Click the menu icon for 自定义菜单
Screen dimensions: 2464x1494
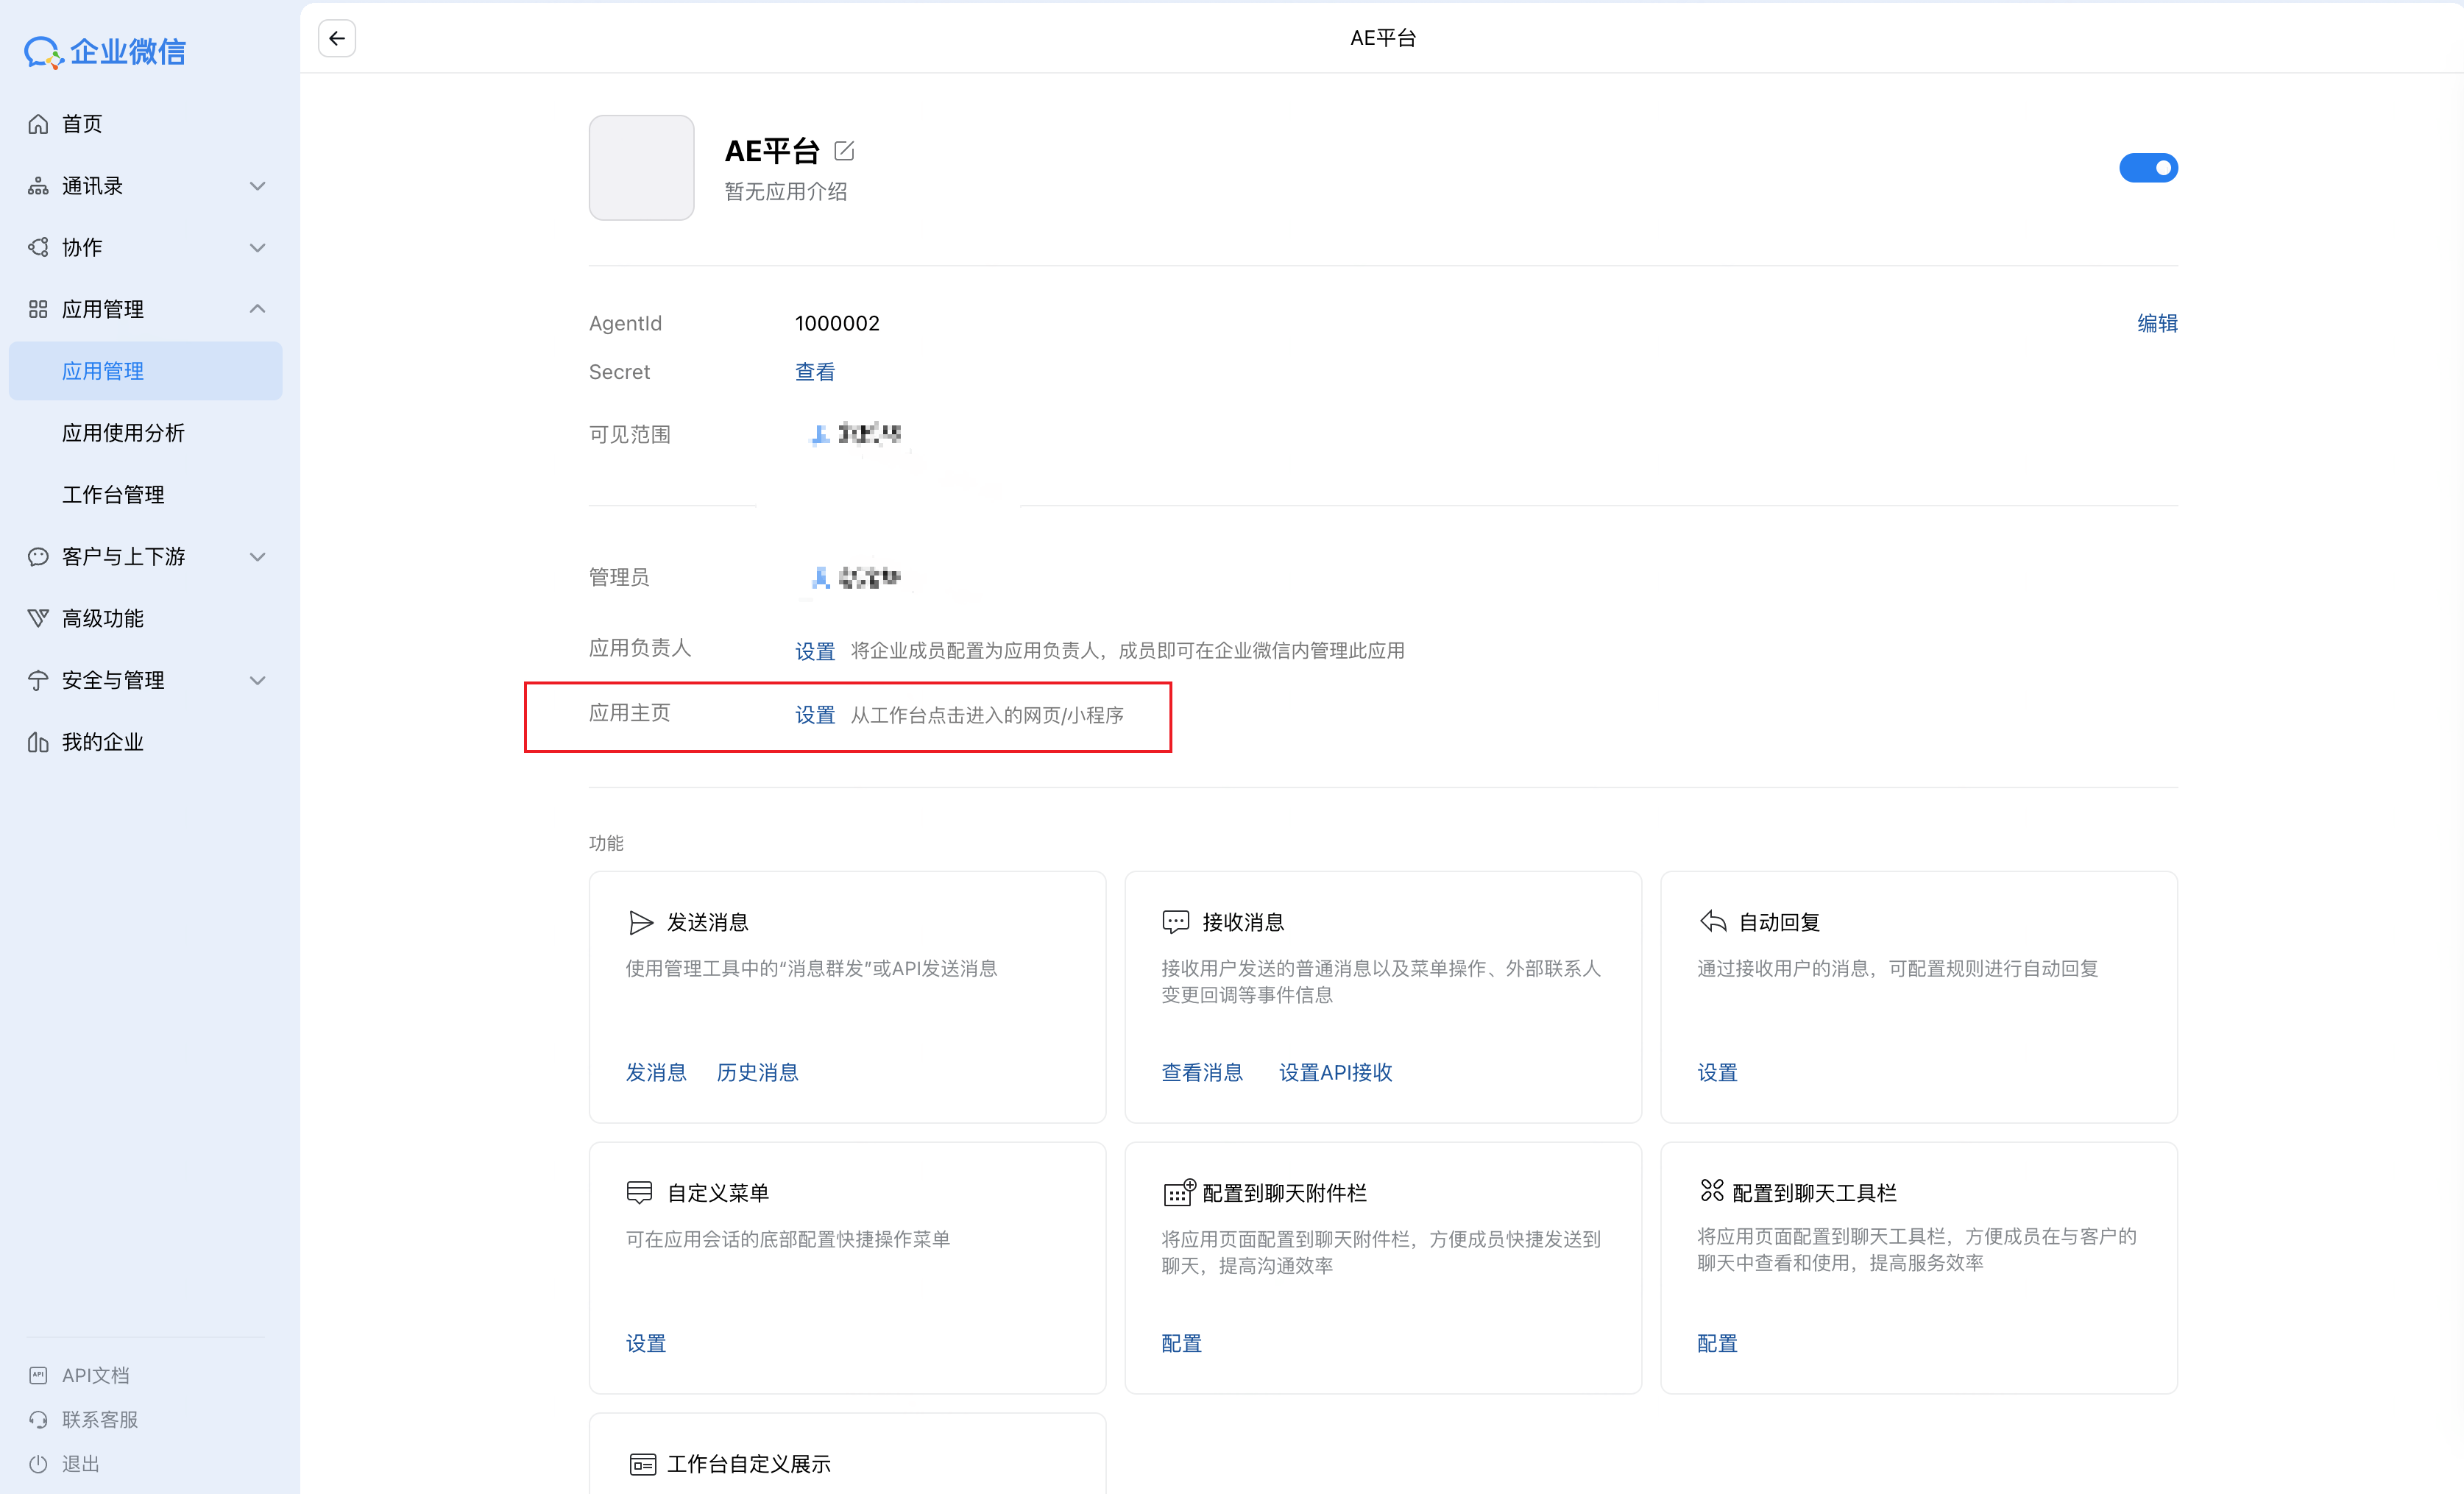(x=640, y=1192)
